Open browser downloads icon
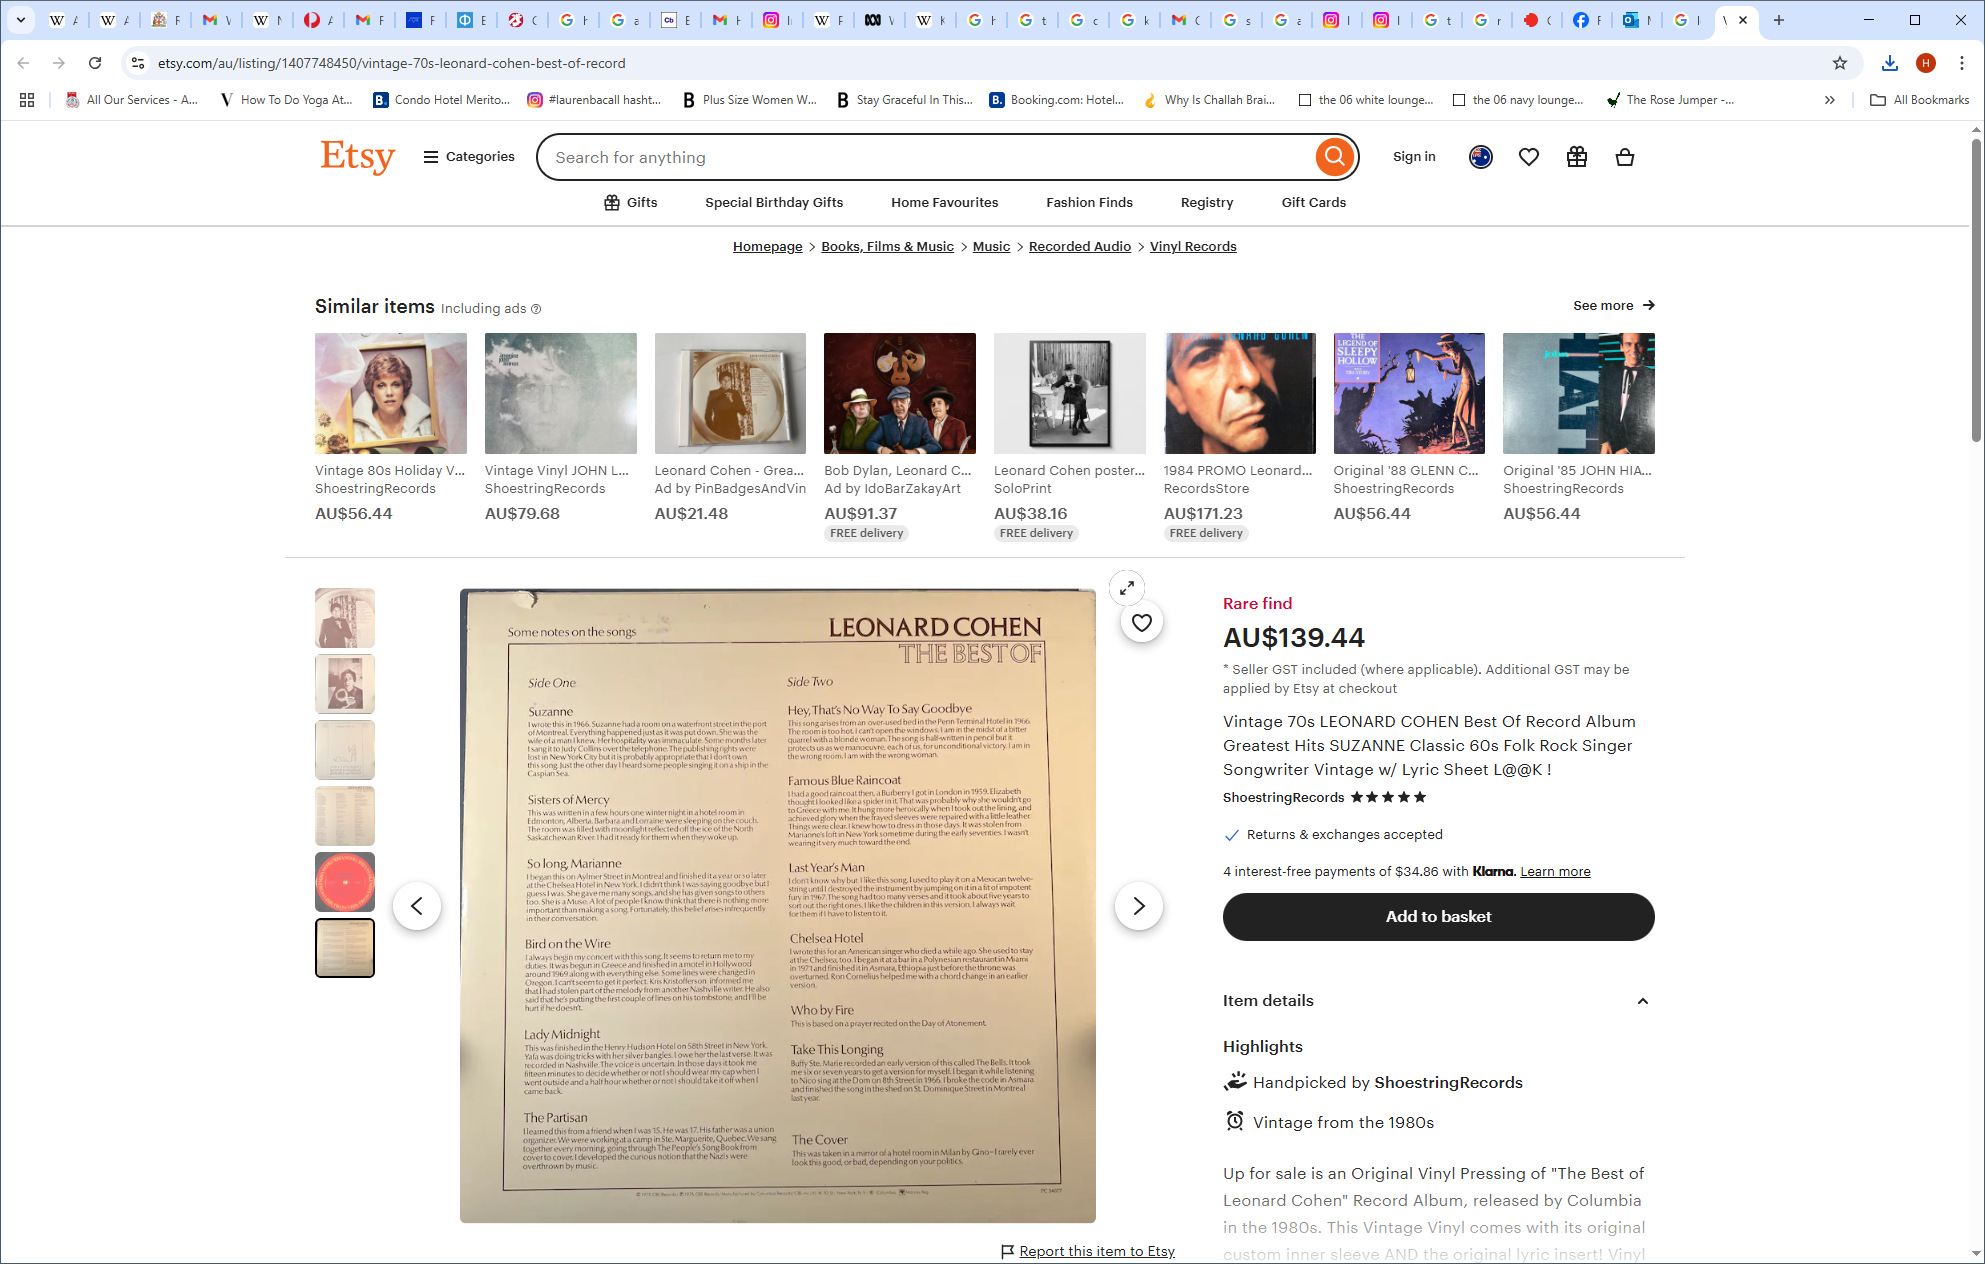Viewport: 1985px width, 1264px height. point(1889,63)
